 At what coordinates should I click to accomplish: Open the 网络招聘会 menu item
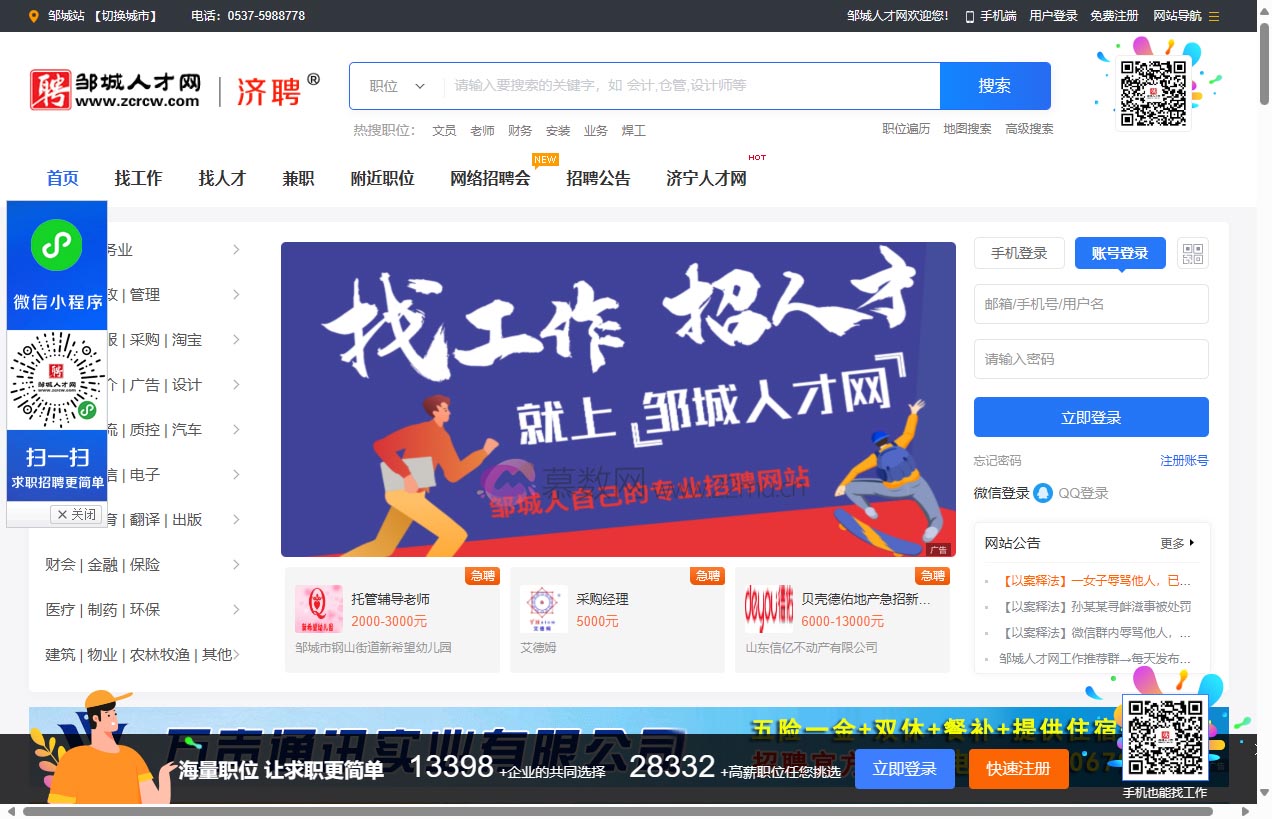[490, 177]
